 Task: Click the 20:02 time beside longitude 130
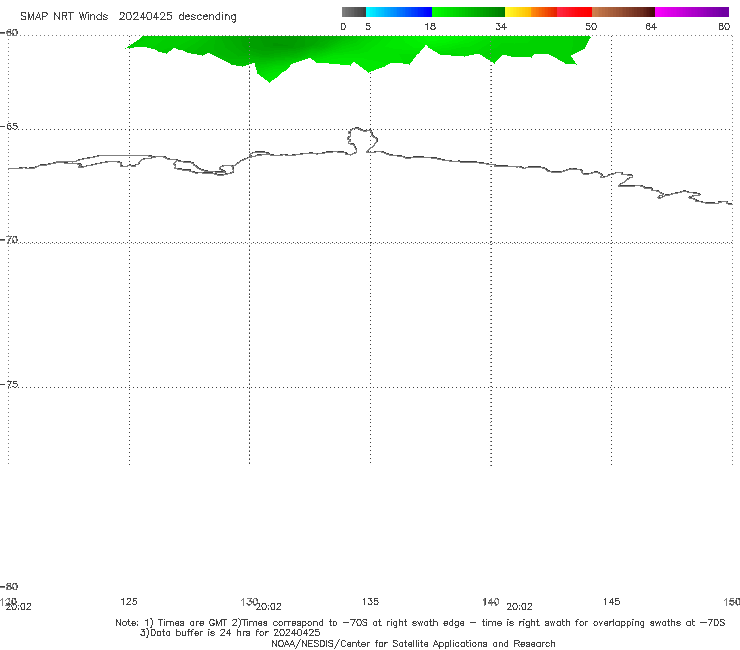coord(269,607)
